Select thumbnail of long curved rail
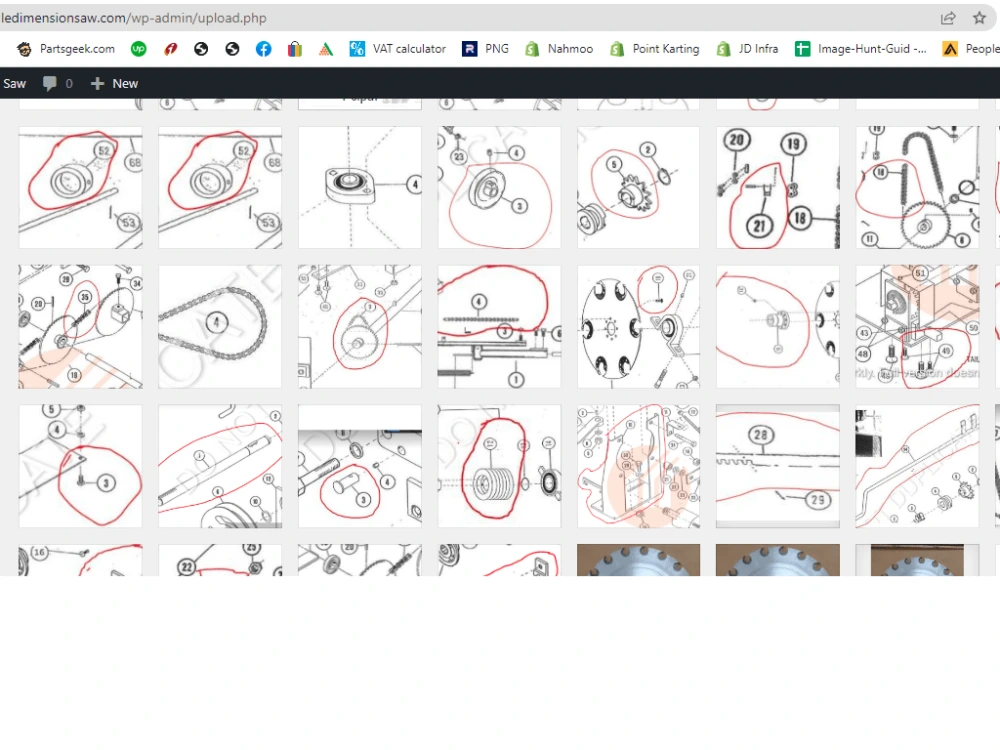Image resolution: width=1000 pixels, height=750 pixels. pyautogui.click(x=917, y=466)
